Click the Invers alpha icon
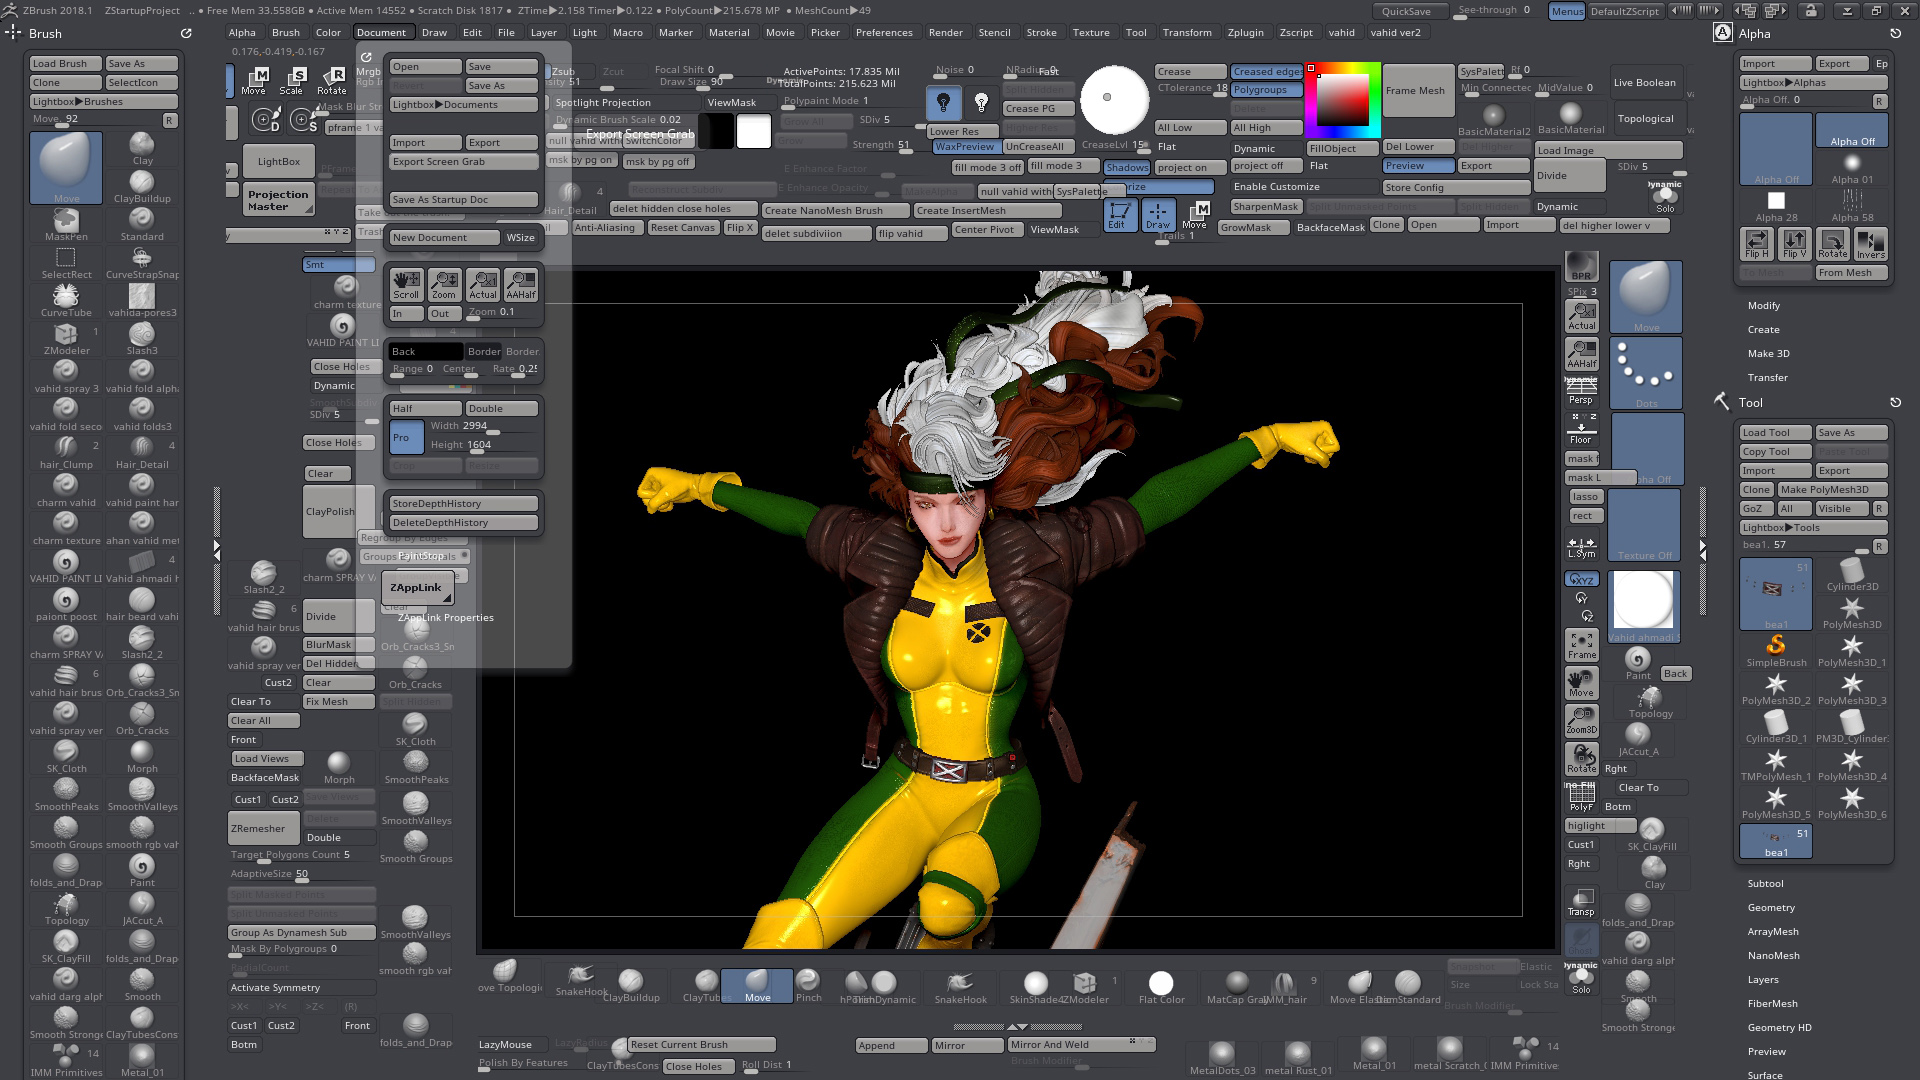1920x1080 pixels. click(x=1871, y=244)
